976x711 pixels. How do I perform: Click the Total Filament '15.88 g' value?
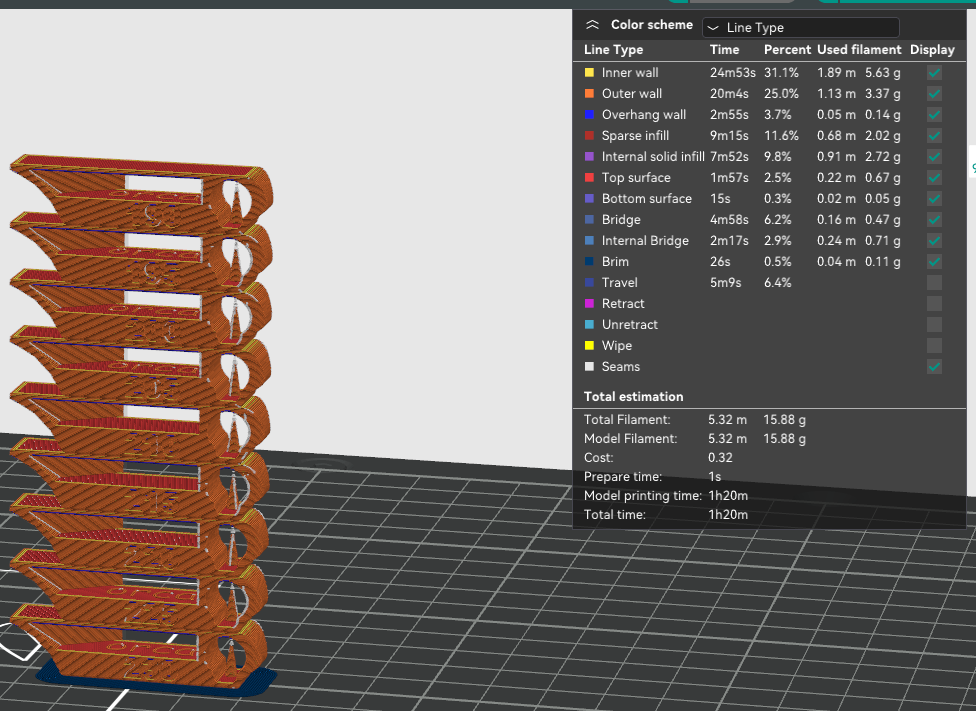[784, 420]
